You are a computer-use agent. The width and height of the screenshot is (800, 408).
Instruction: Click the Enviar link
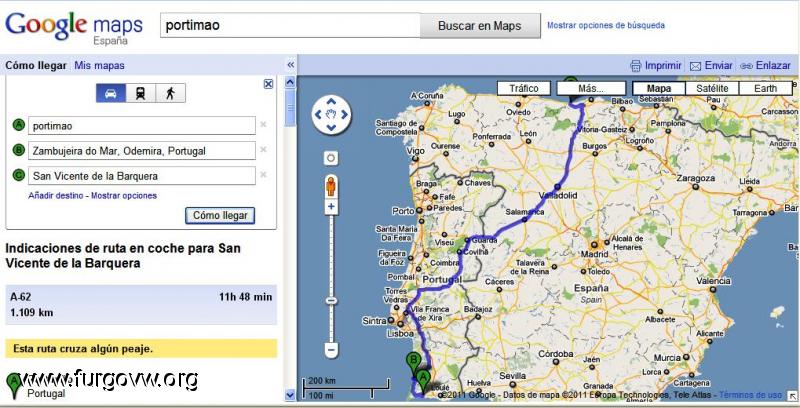click(x=718, y=65)
